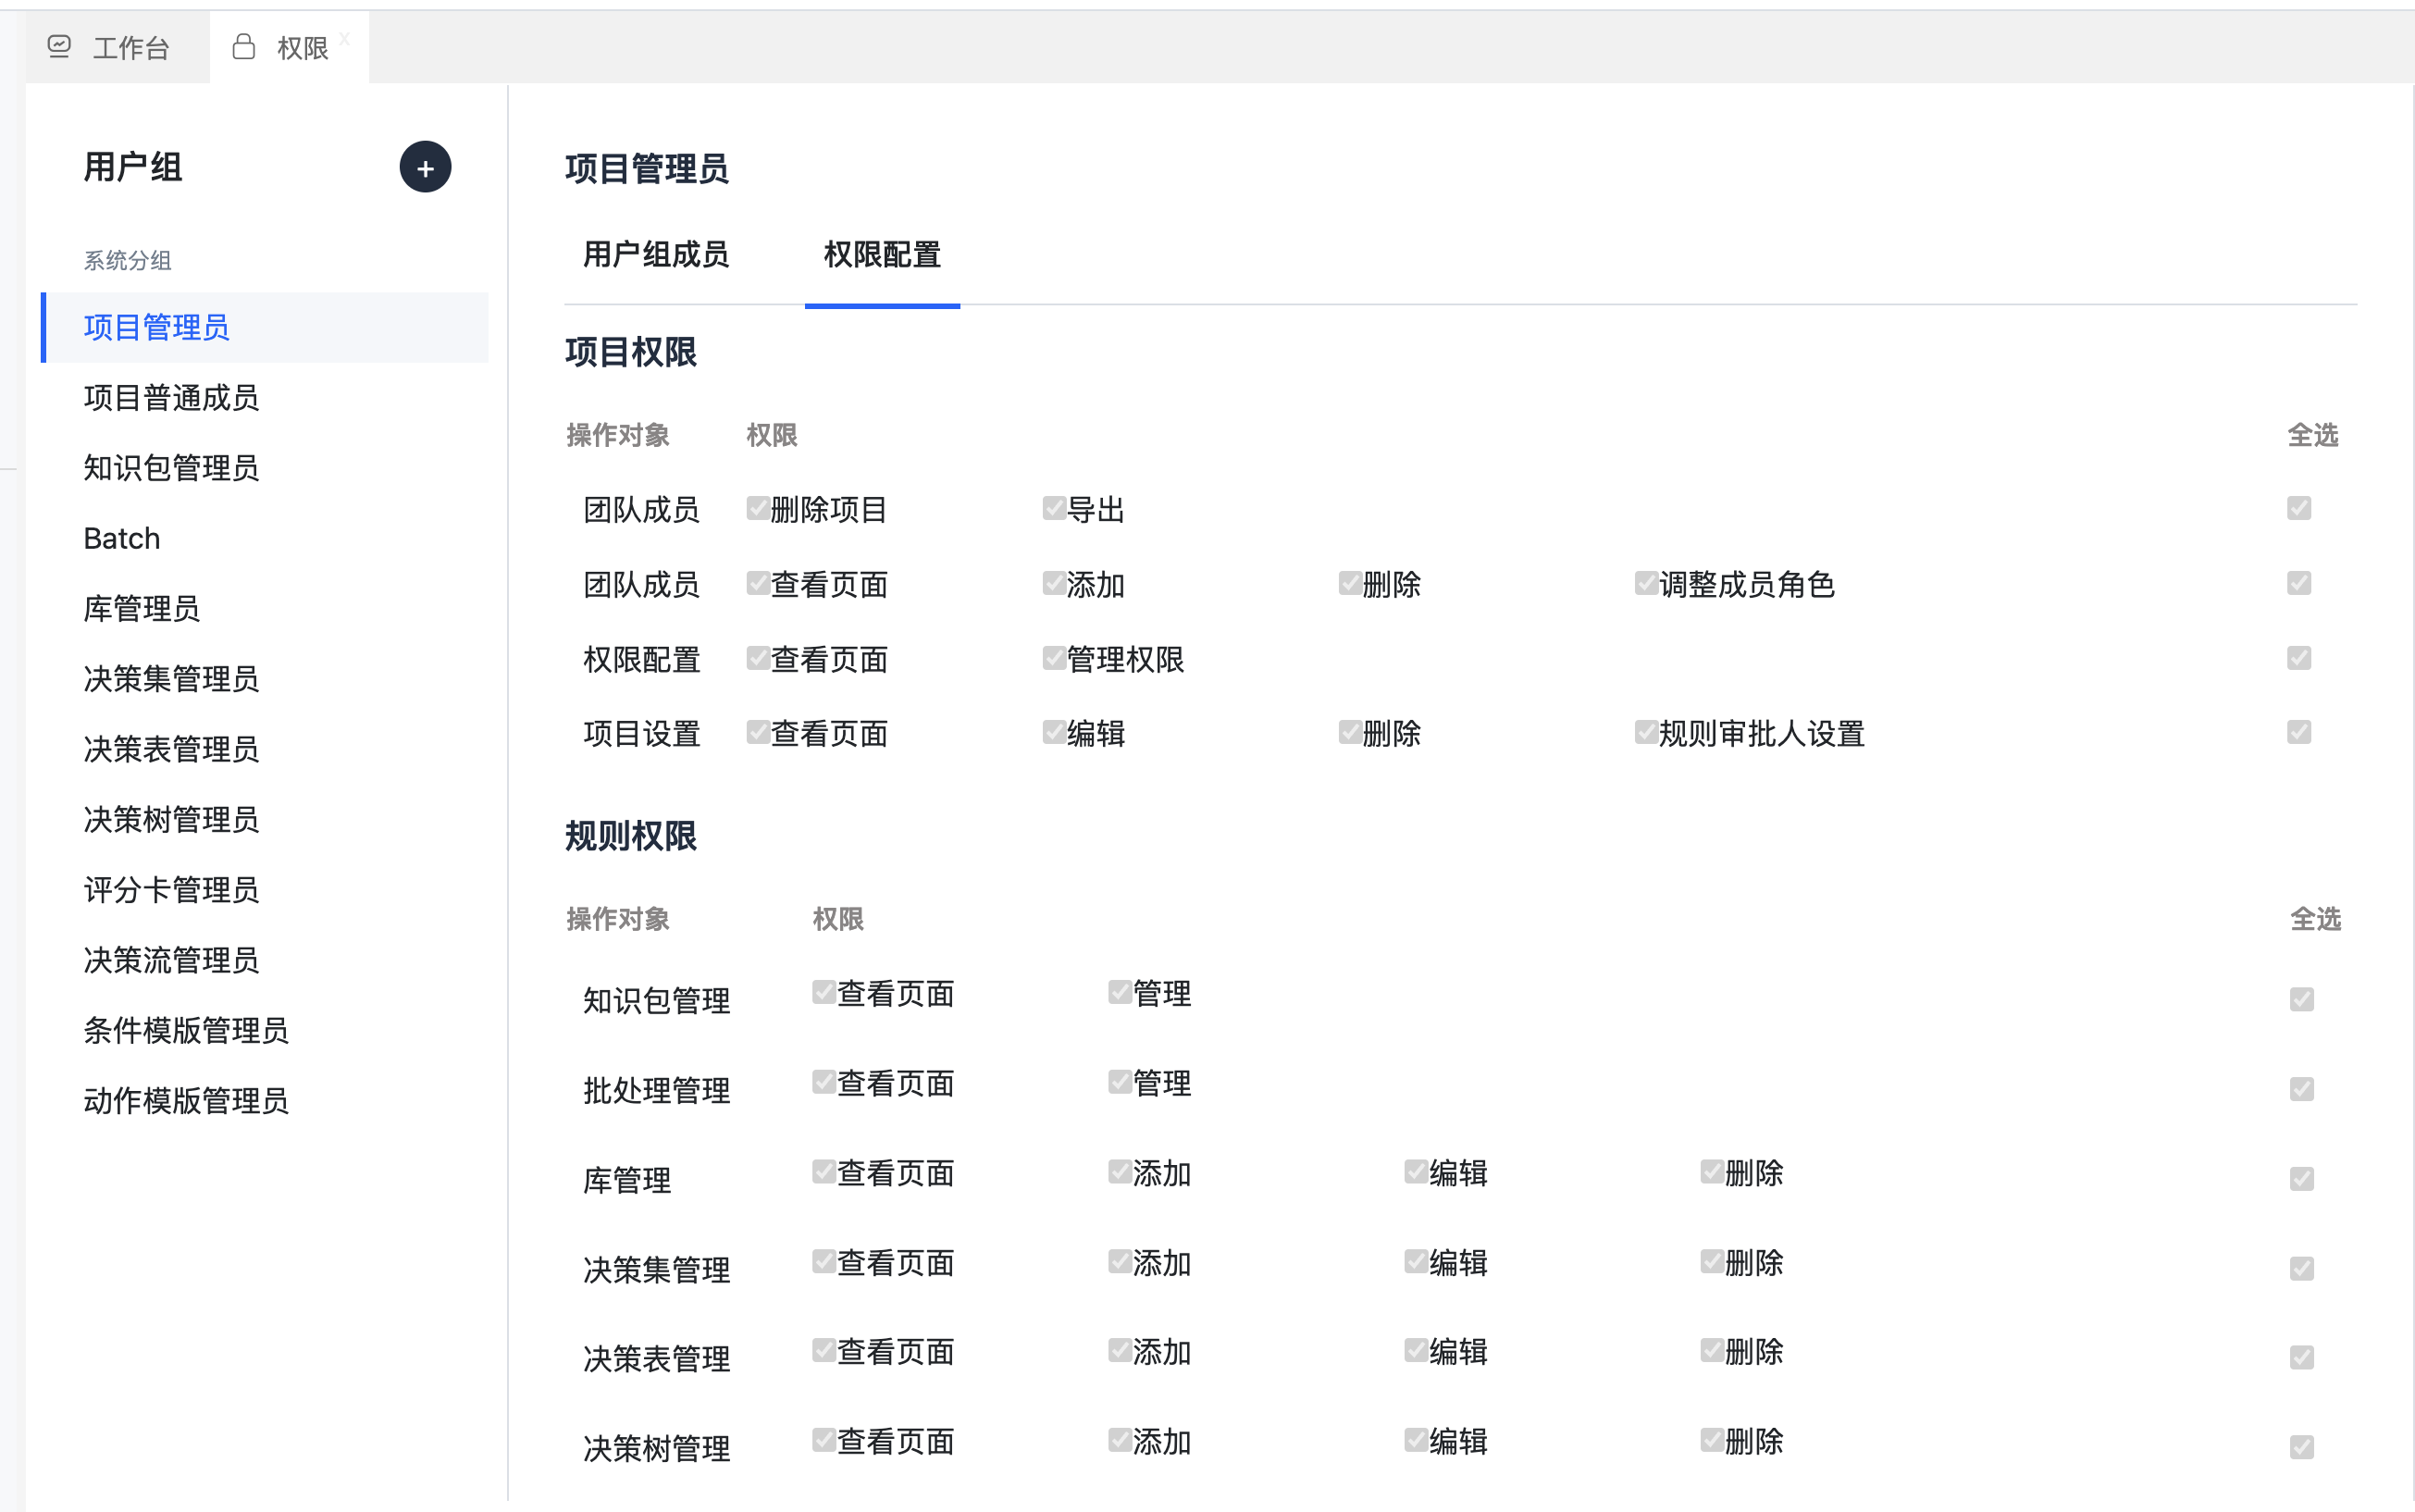Screen dimensions: 2415x1512
Task: Select 决策树管理员 in the group list
Action: point(171,819)
